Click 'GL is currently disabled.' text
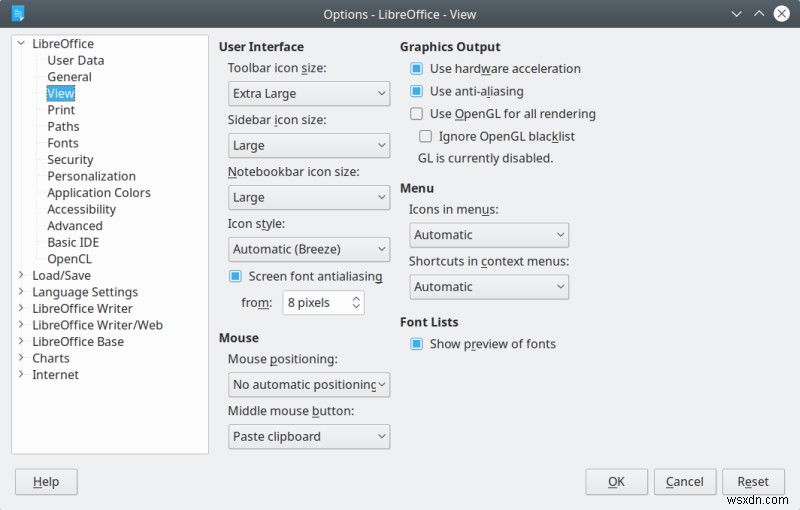800x510 pixels. click(485, 159)
